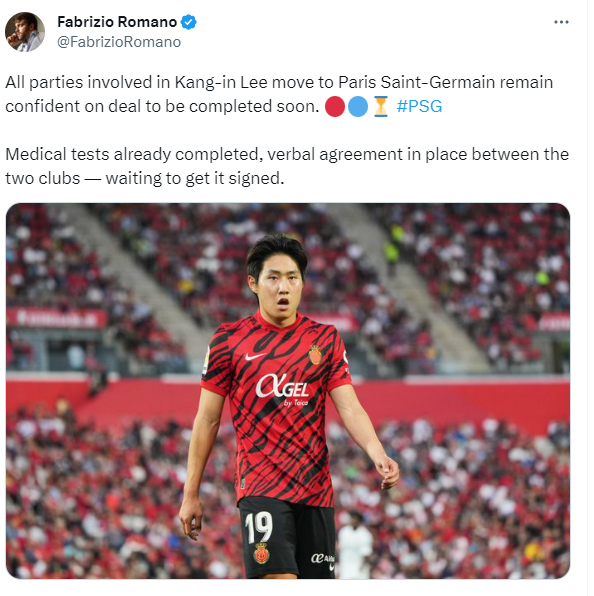Screen dimensions: 594x596
Task: Click the hourglass emoji
Action: (381, 106)
